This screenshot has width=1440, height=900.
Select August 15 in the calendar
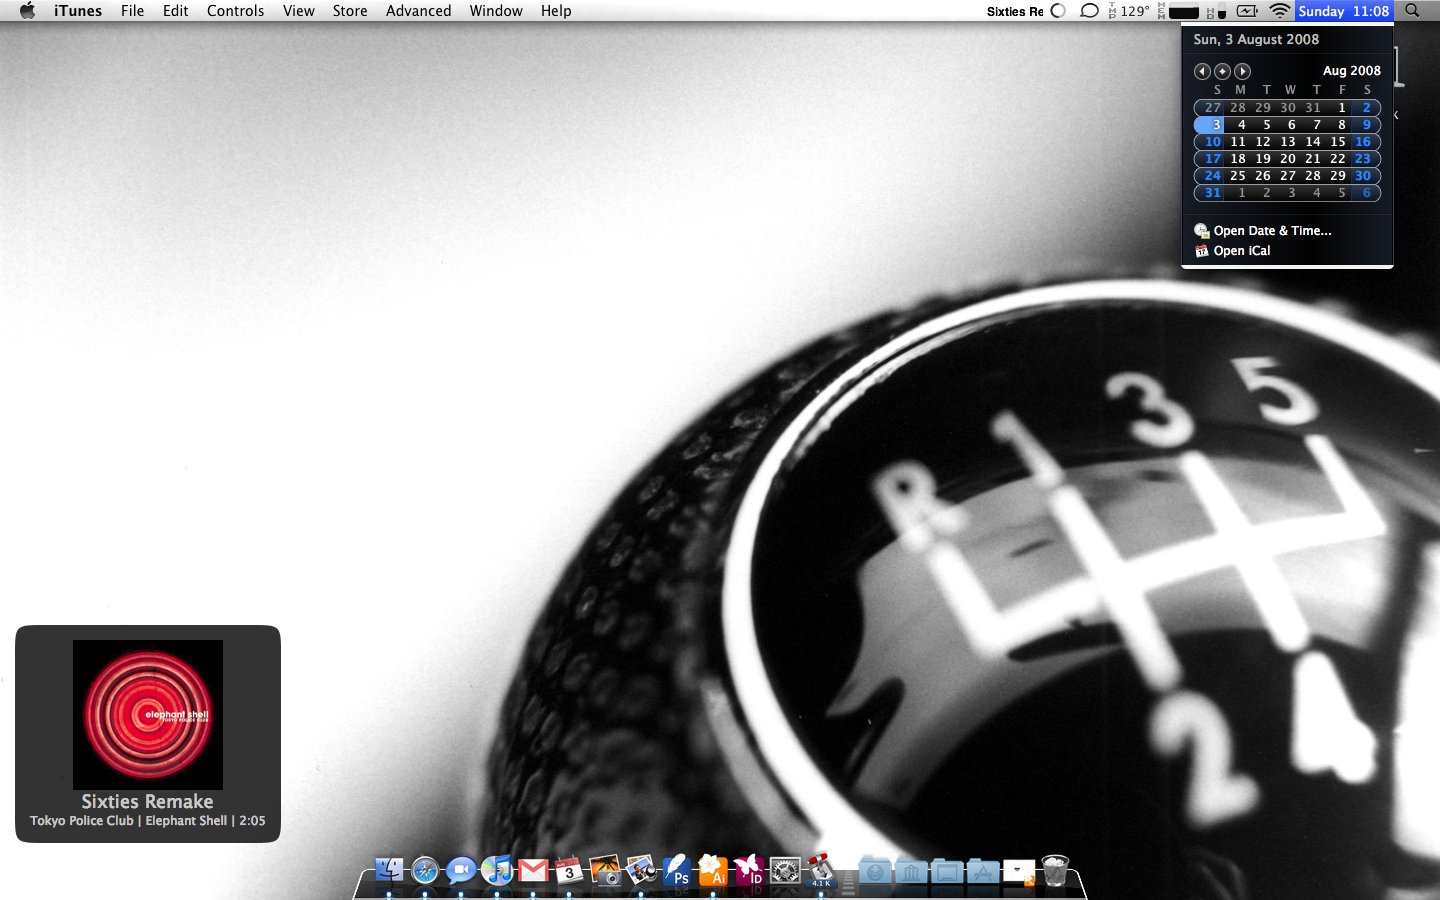[x=1338, y=142]
